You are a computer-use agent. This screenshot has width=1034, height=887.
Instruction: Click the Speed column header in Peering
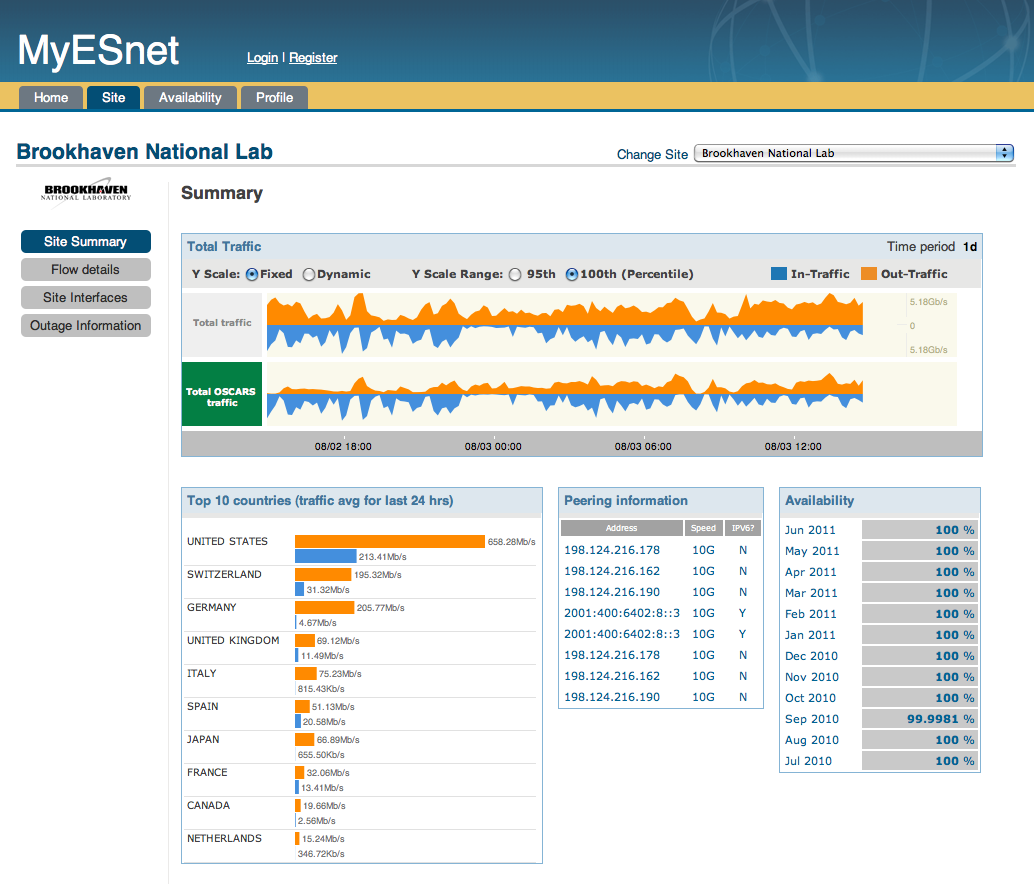click(704, 528)
